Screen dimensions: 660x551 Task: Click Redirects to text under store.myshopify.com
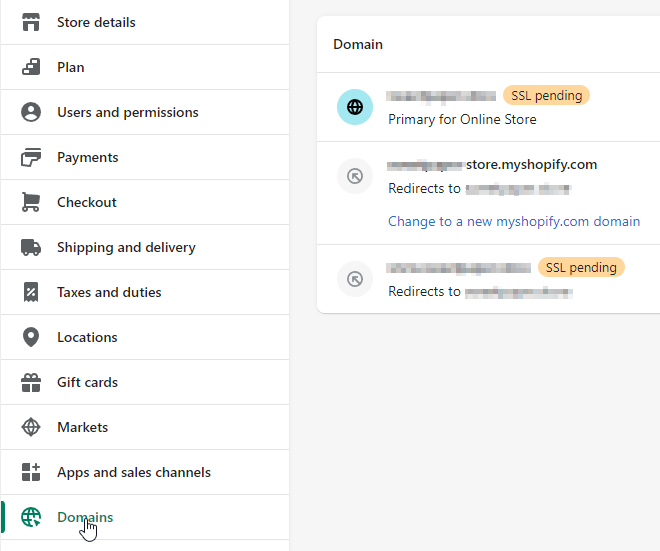pos(424,189)
